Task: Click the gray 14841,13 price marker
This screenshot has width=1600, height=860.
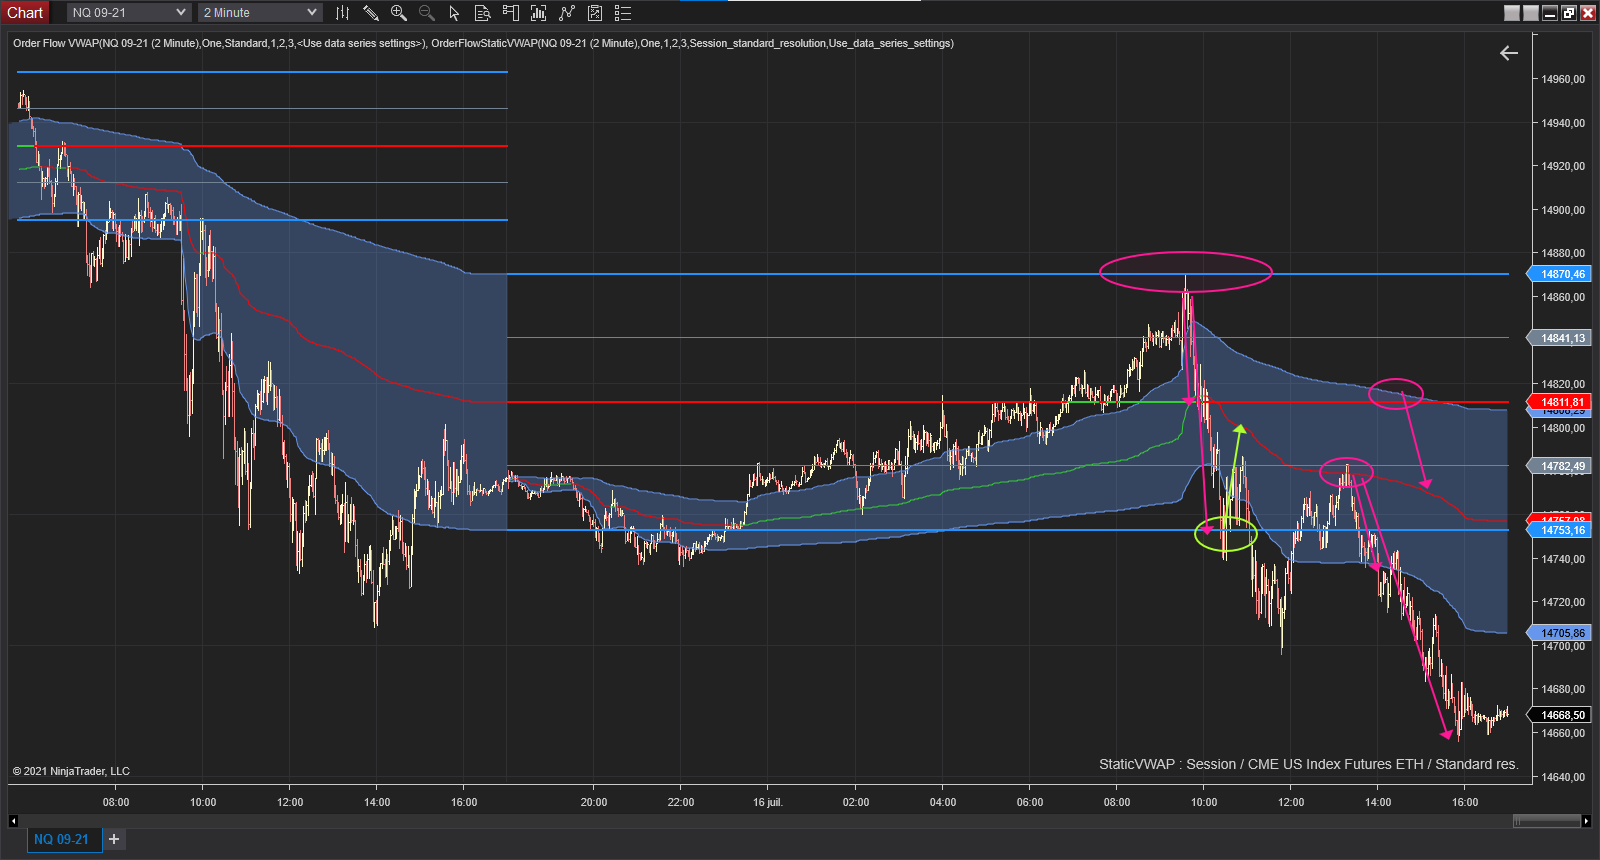Action: click(1560, 338)
